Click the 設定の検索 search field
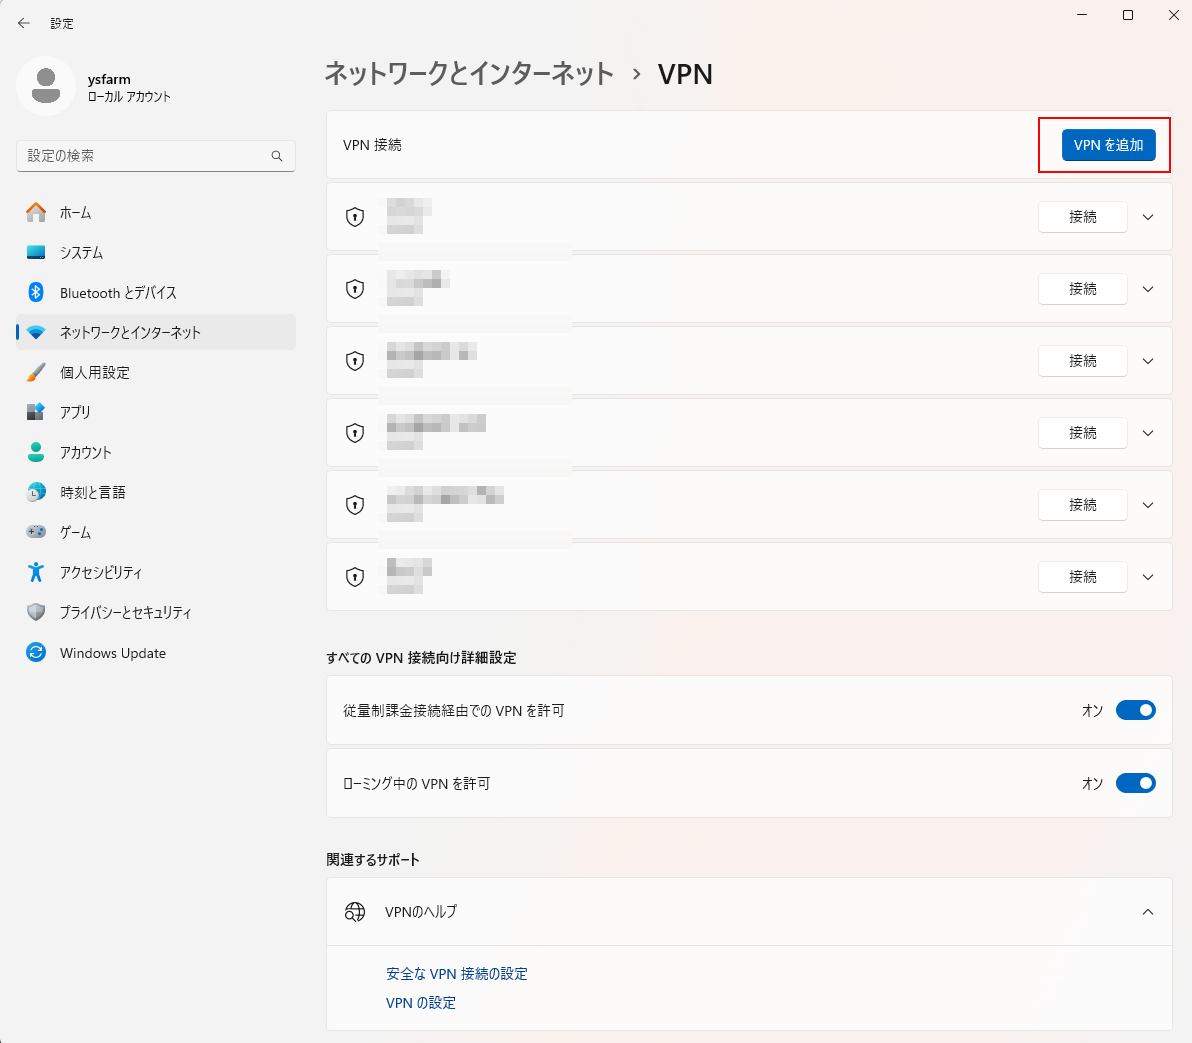This screenshot has height=1043, width=1192. [145, 156]
